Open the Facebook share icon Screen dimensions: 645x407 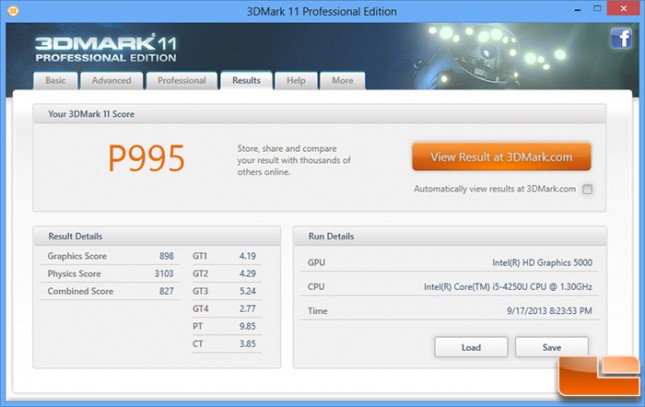tap(621, 39)
